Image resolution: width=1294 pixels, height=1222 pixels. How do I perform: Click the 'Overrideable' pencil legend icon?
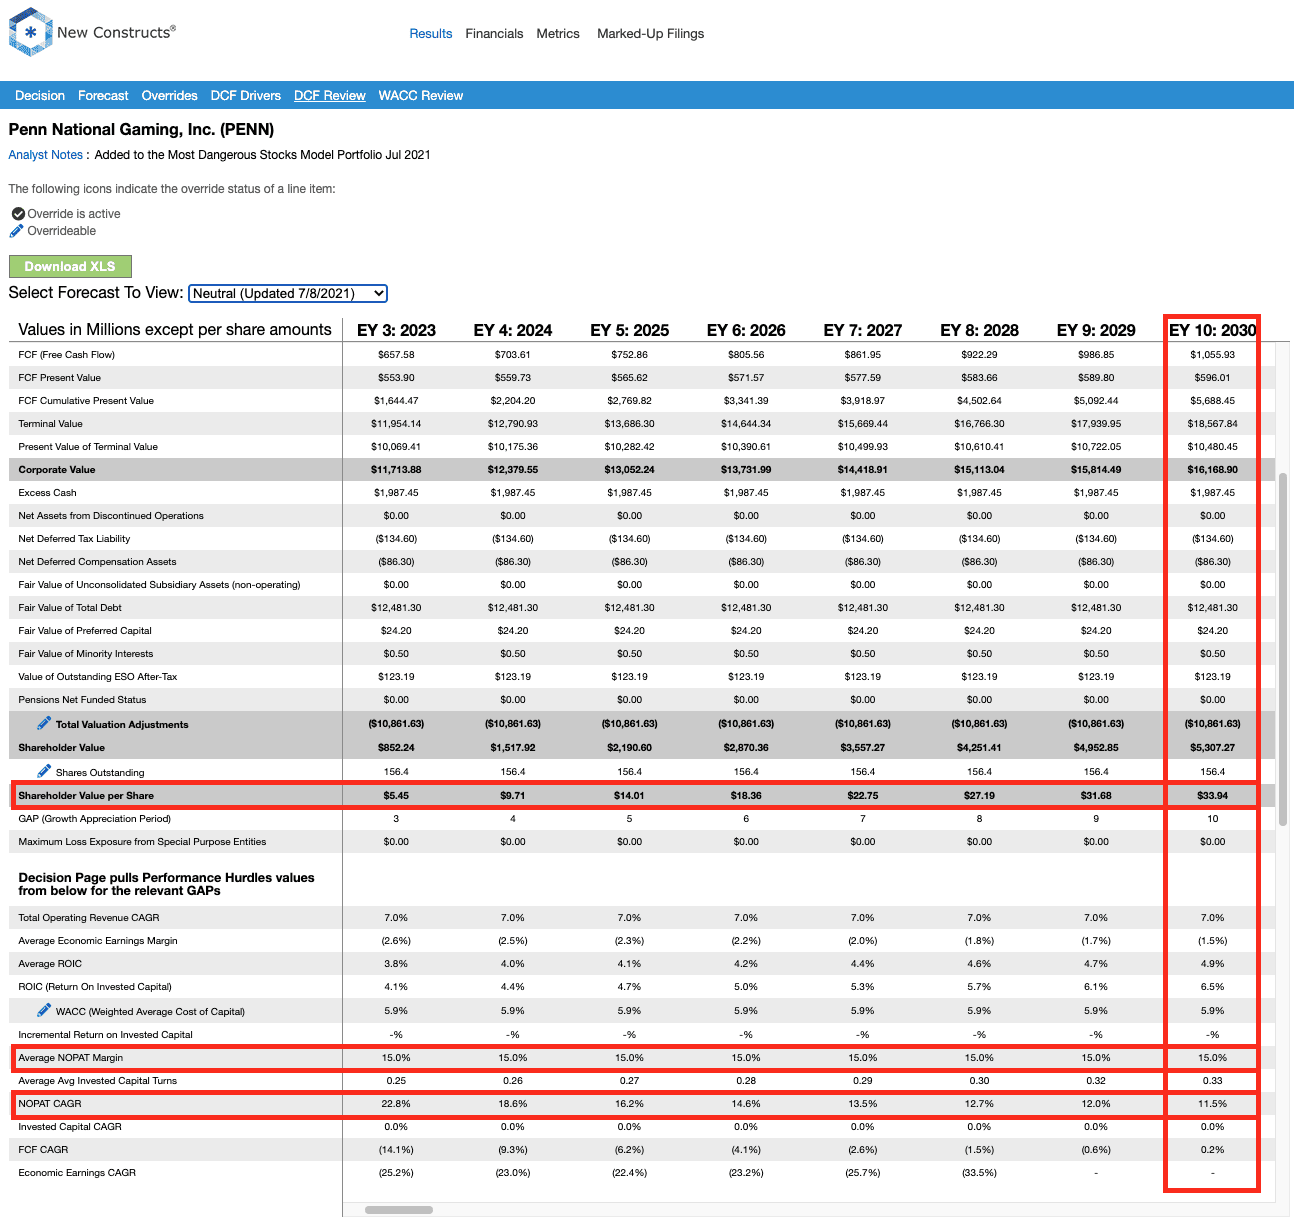(16, 231)
